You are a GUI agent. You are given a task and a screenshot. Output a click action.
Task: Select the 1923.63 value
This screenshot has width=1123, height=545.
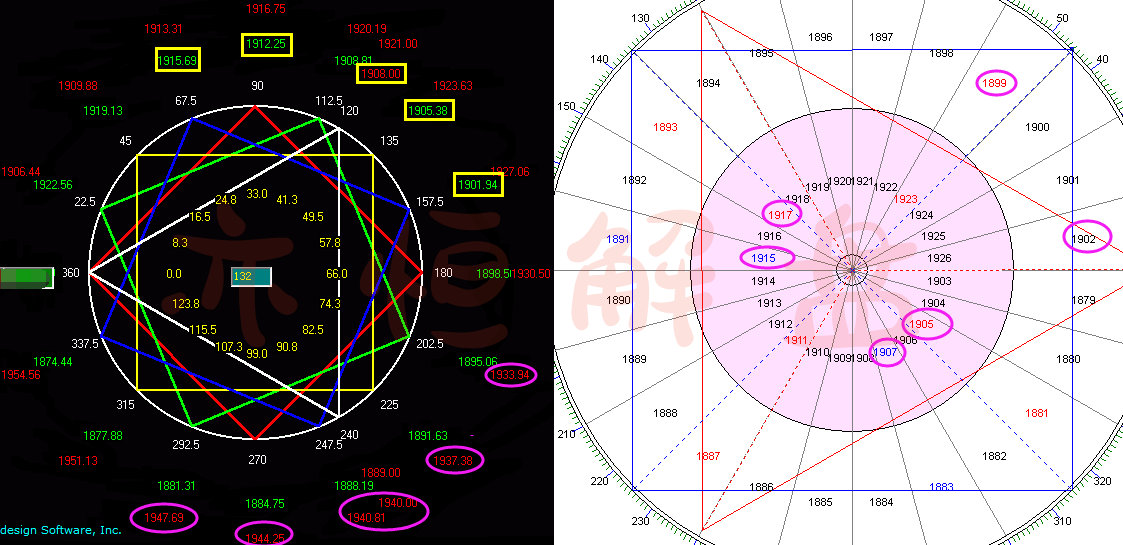tap(453, 86)
